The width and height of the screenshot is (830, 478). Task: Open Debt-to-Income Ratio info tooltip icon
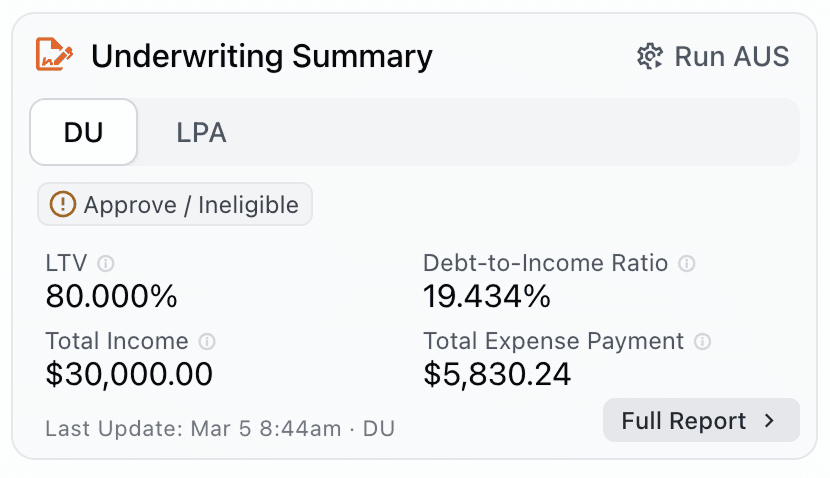687,263
